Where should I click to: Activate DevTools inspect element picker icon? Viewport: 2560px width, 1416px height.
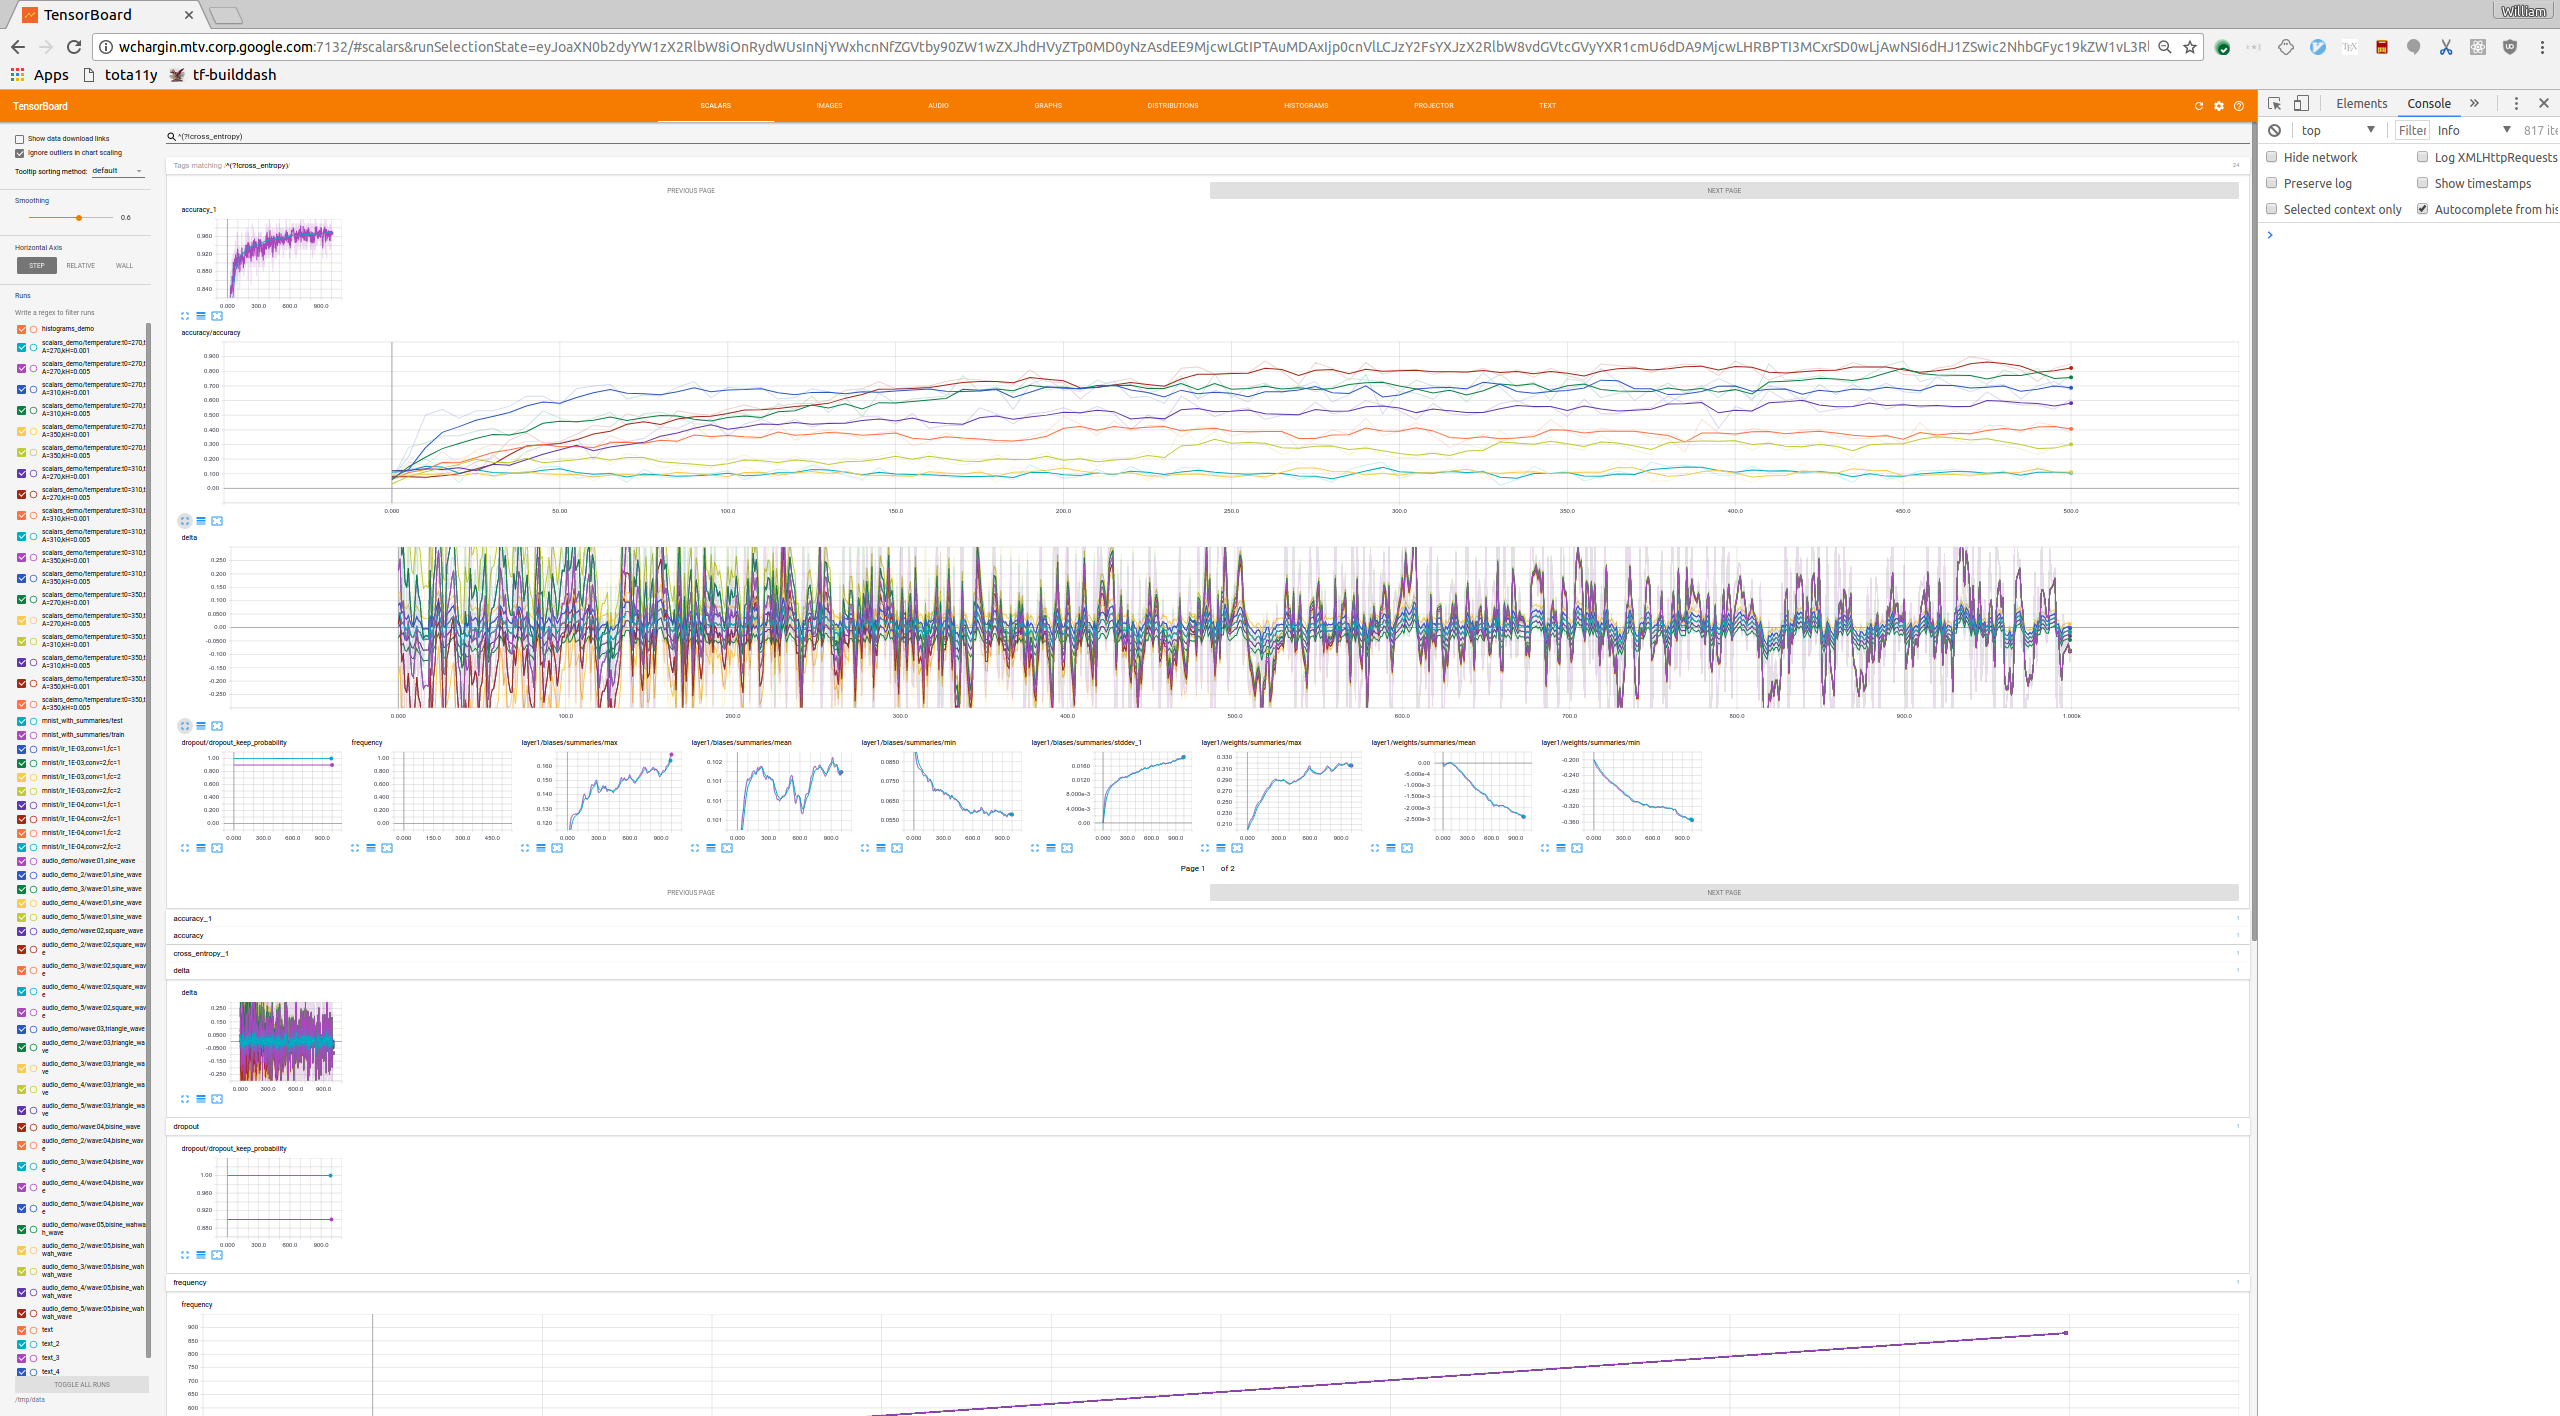2274,104
